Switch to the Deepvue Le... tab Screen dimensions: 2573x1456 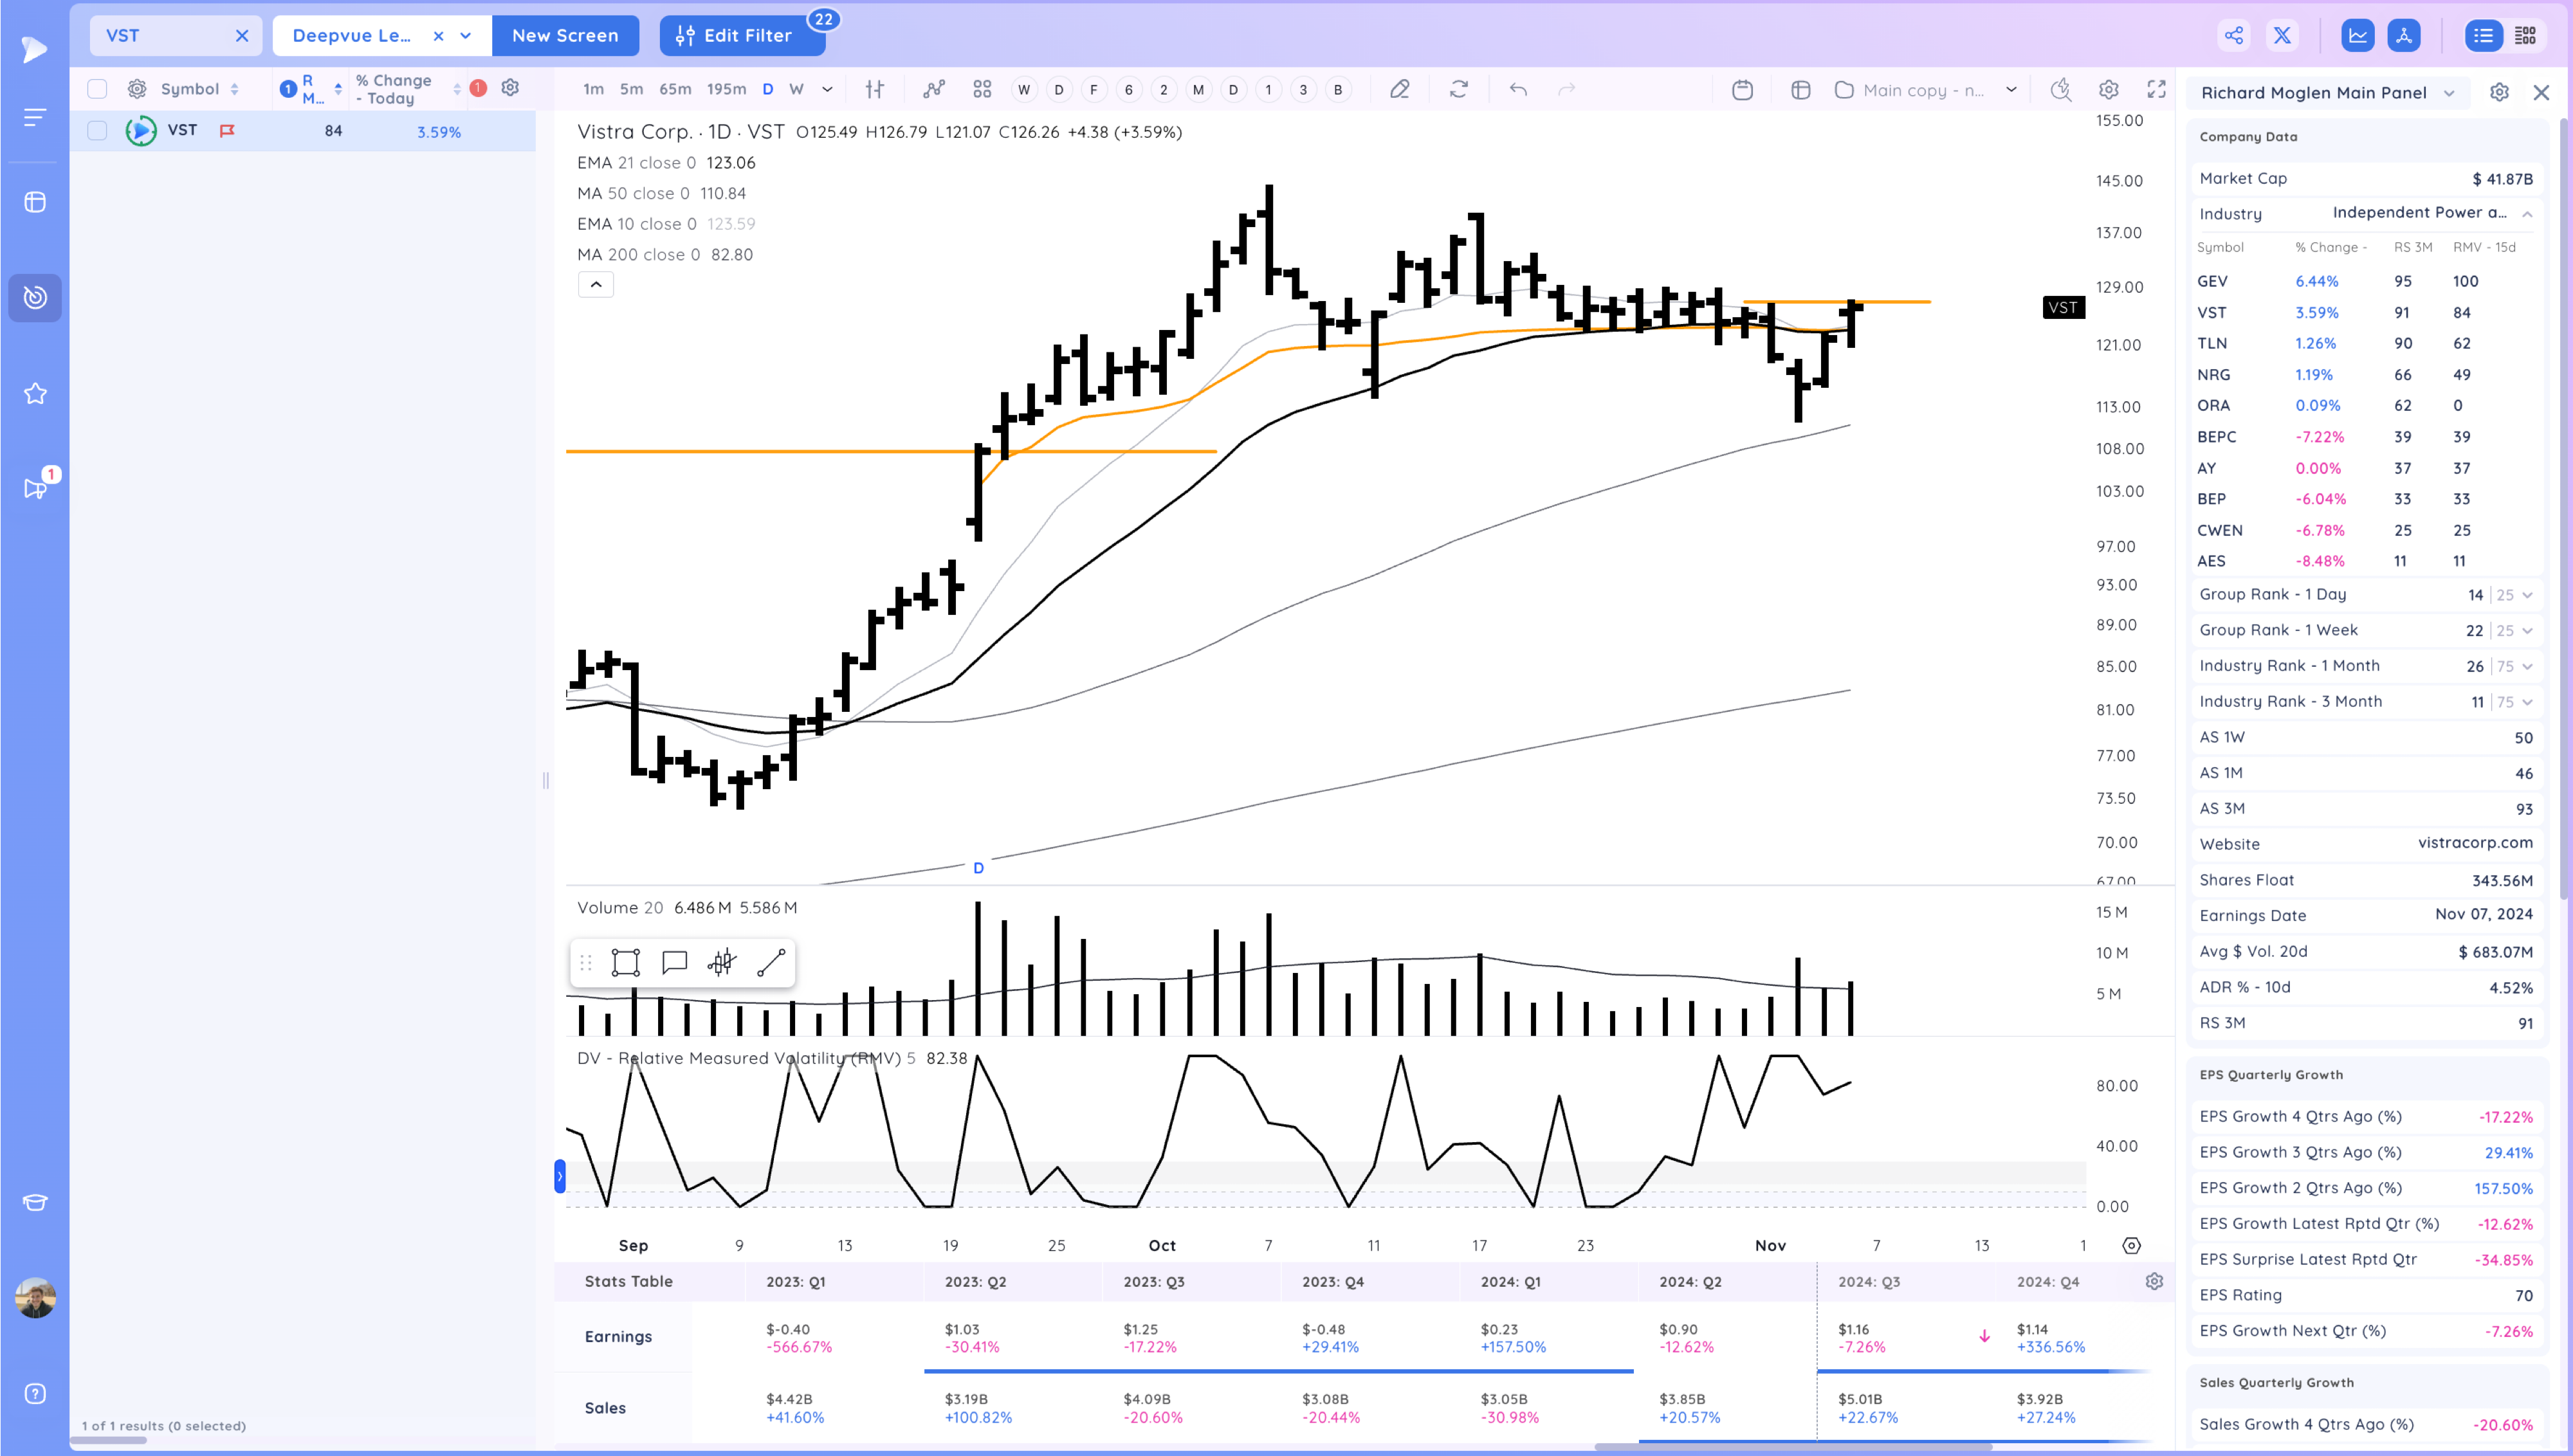pos(352,36)
